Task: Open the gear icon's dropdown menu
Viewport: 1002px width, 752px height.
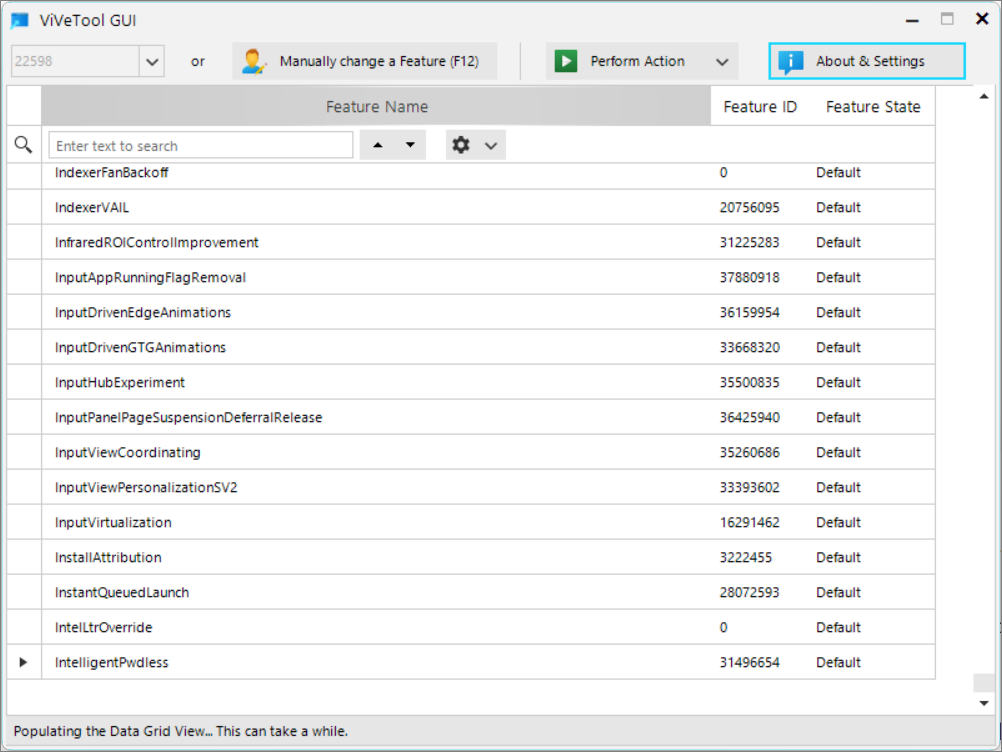Action: coord(489,144)
